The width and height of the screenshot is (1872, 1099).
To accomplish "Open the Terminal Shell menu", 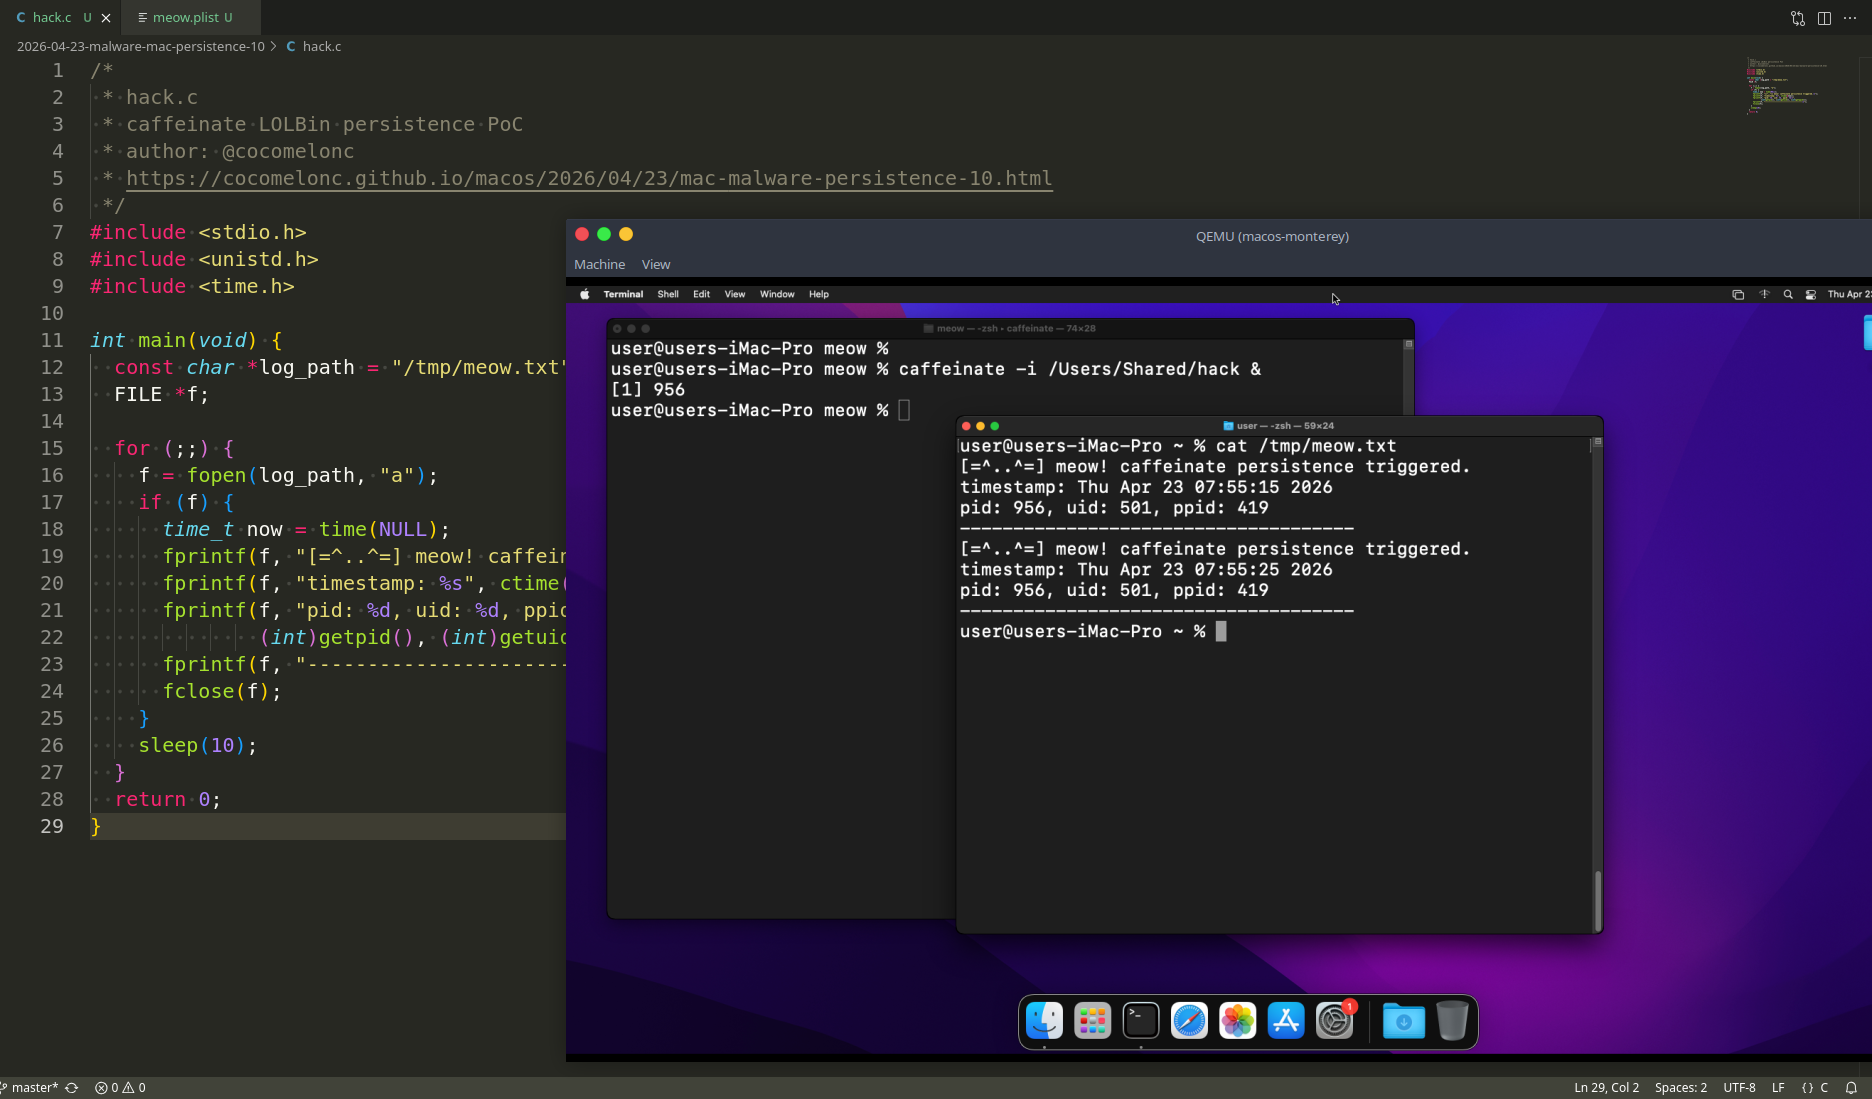I will (668, 294).
